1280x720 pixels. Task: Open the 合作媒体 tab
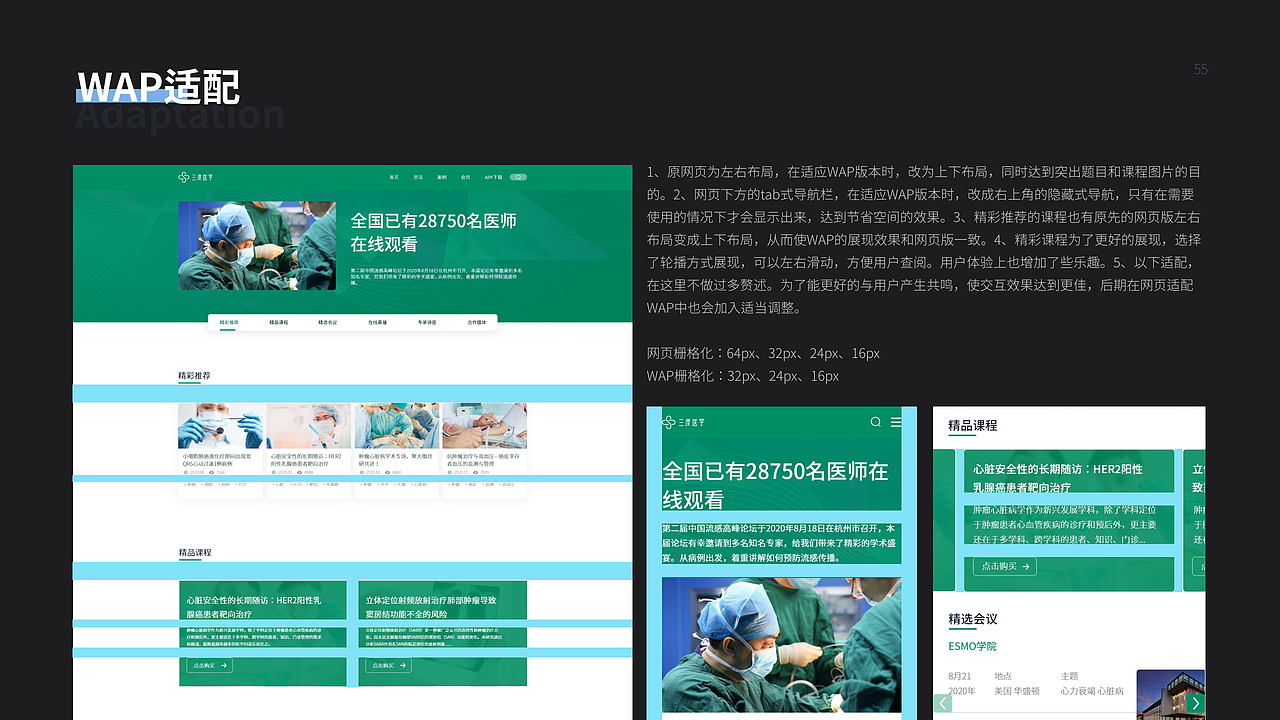[475, 322]
